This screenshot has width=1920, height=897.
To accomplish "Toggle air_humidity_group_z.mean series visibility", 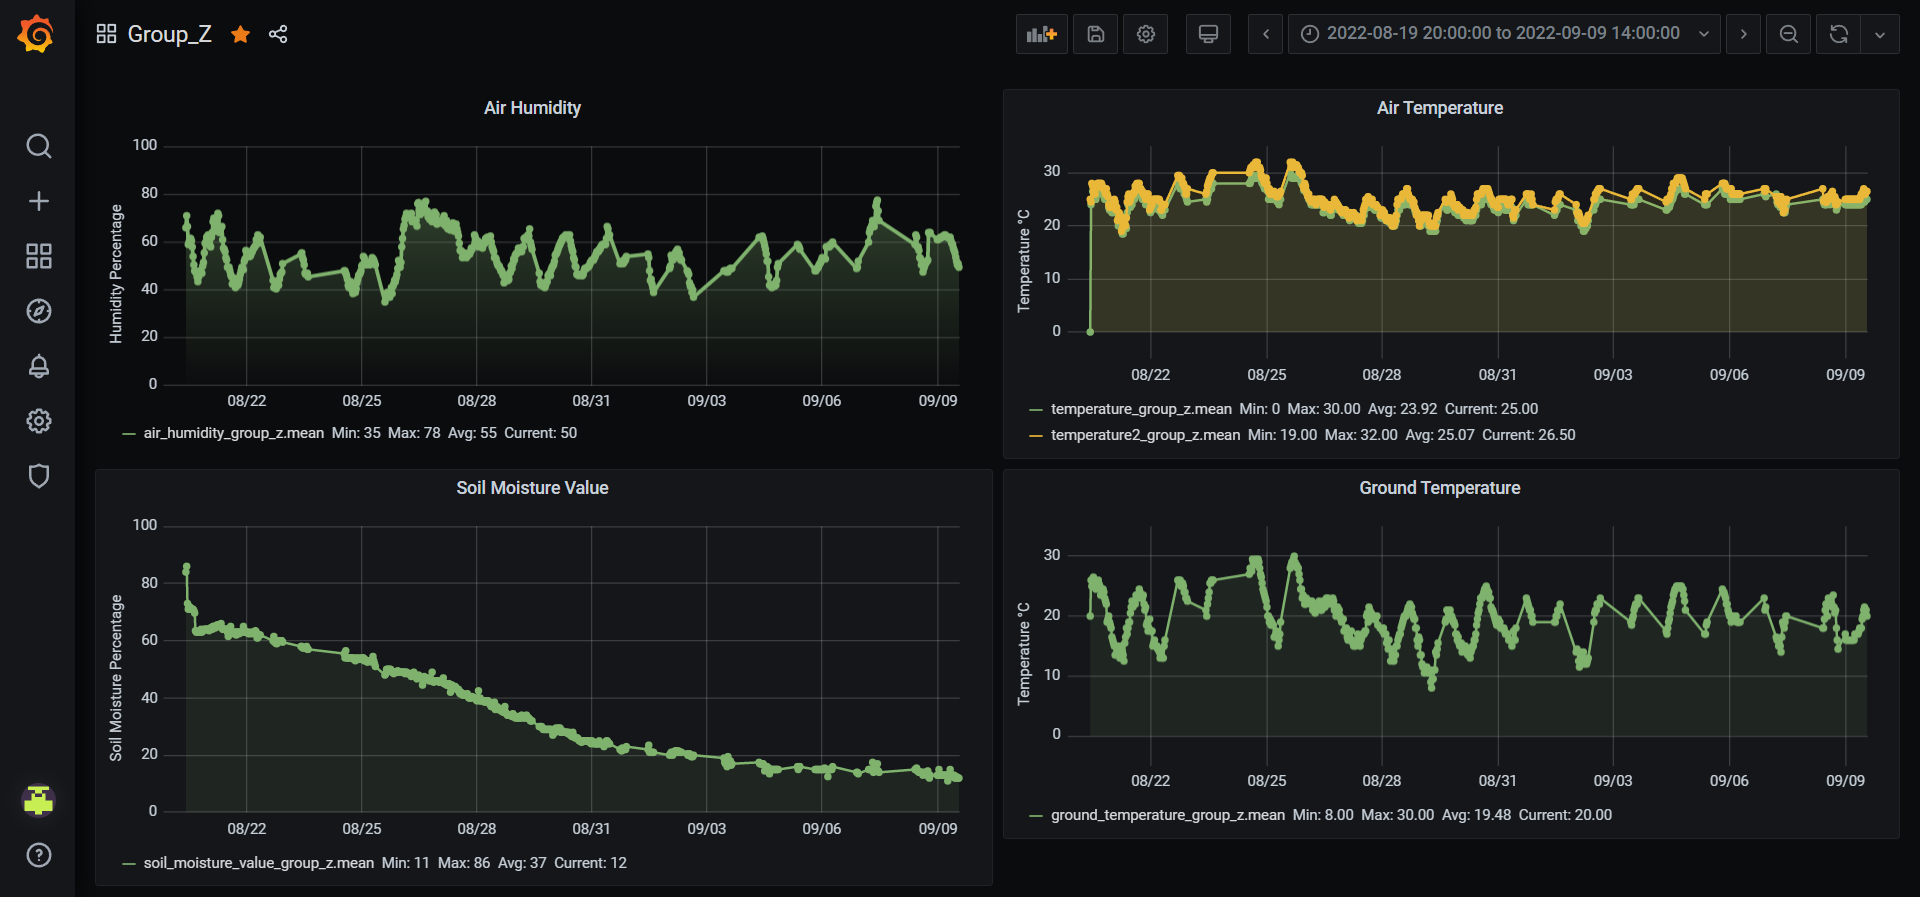I will tap(233, 433).
